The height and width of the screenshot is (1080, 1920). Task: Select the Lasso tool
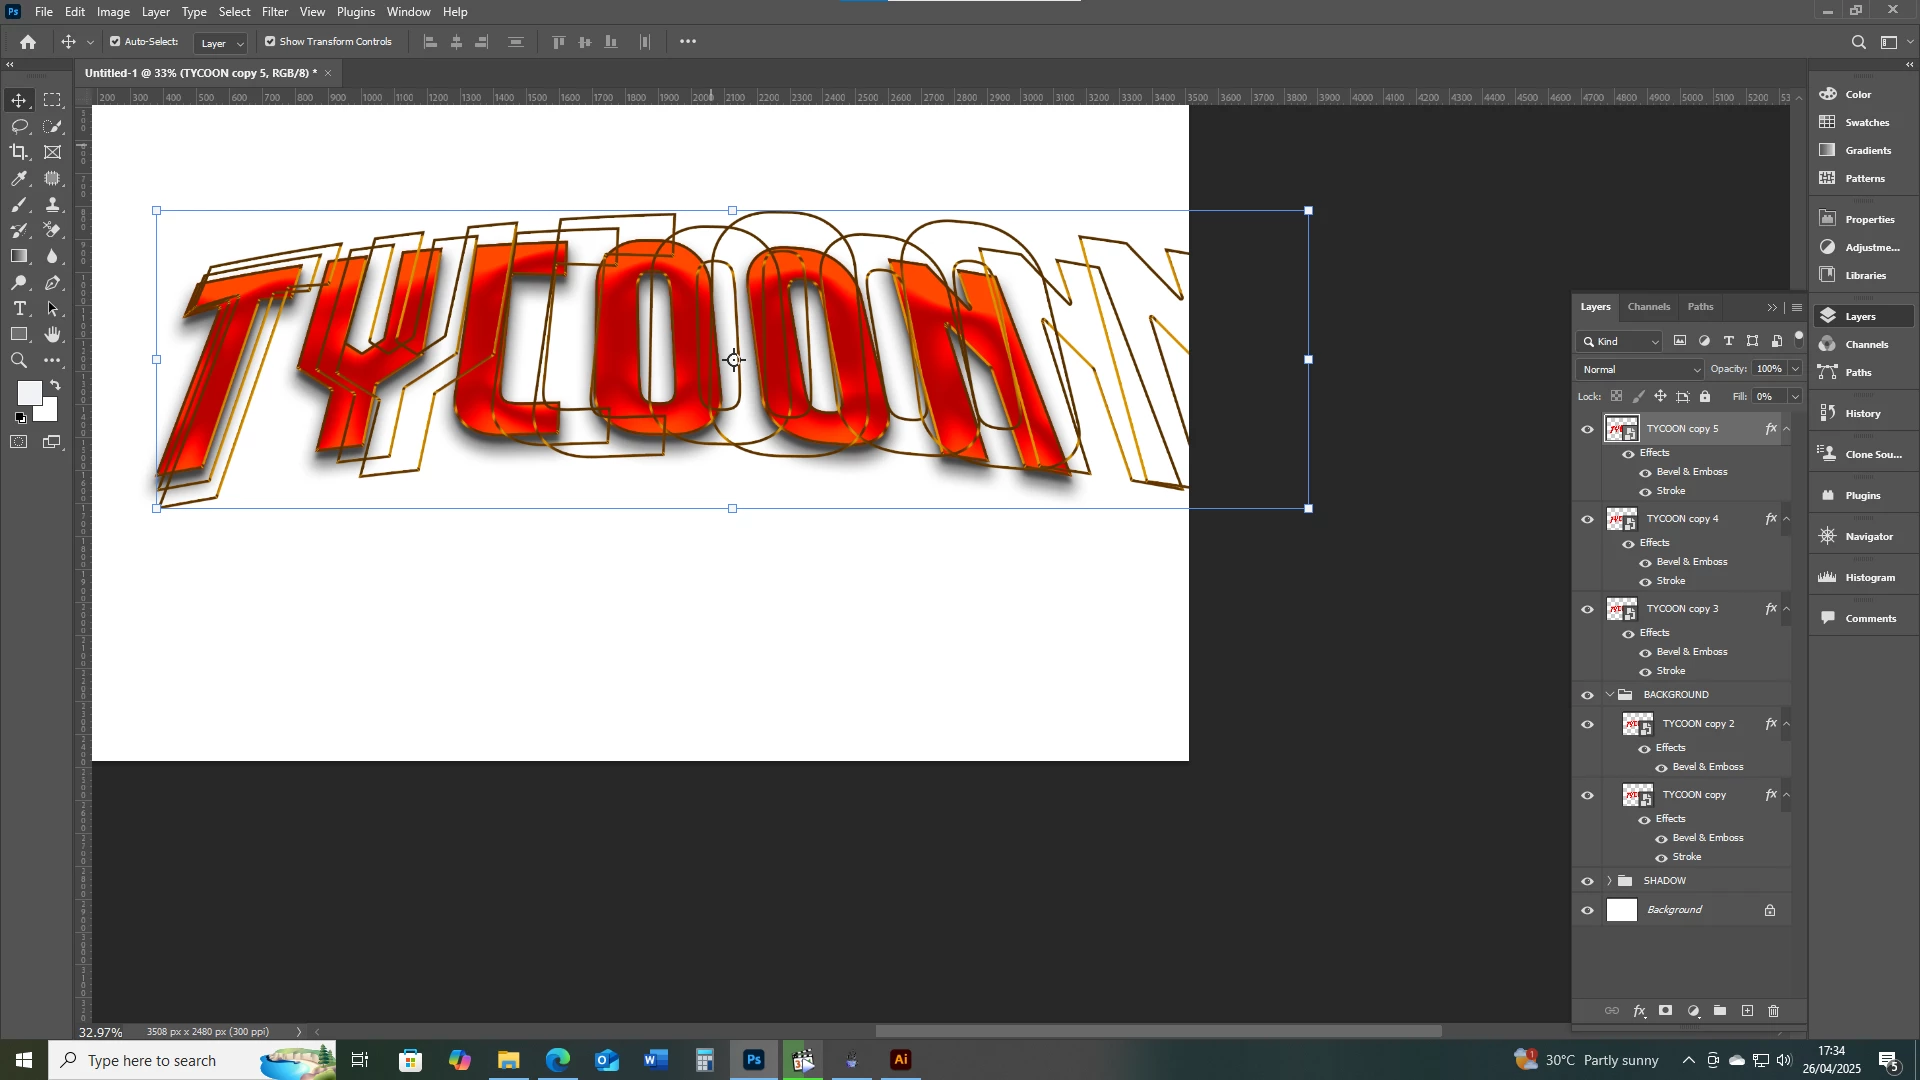point(19,126)
